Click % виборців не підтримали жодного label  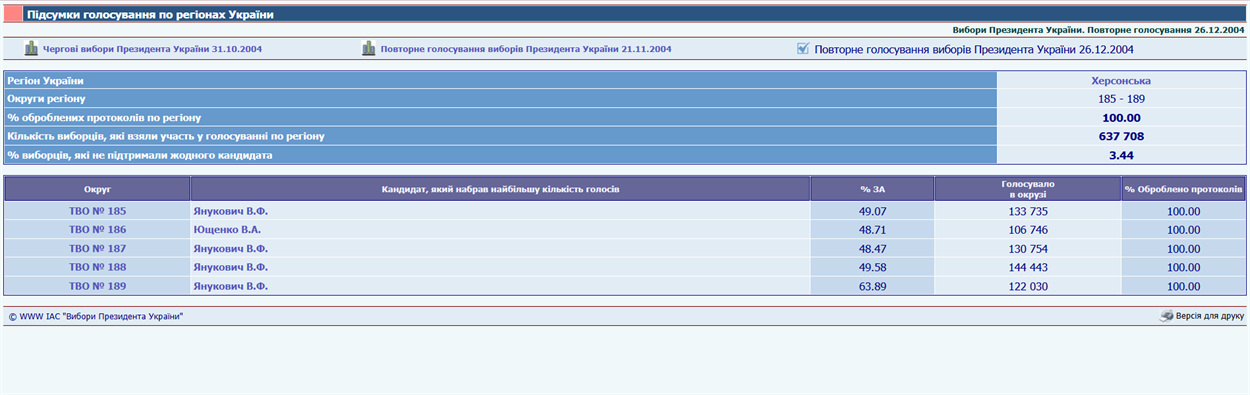(x=140, y=155)
